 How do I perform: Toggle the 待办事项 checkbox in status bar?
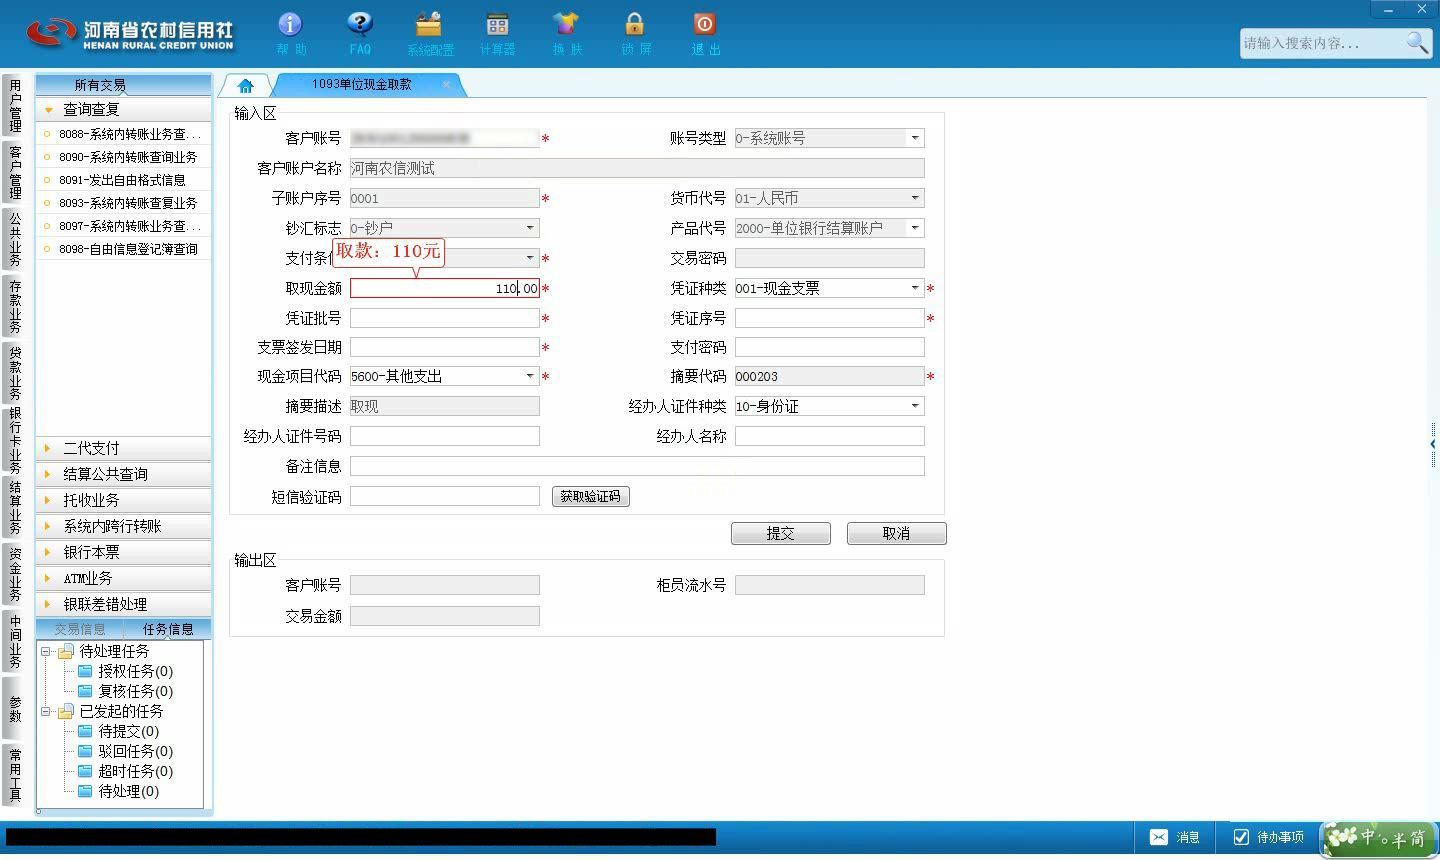(1241, 837)
